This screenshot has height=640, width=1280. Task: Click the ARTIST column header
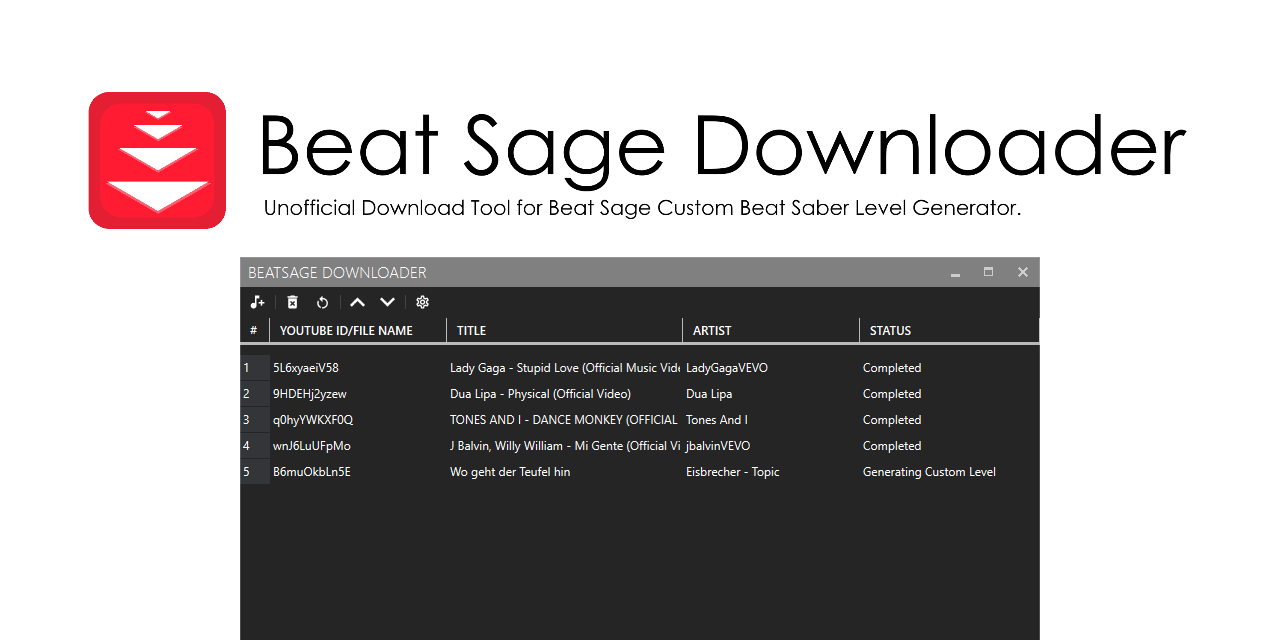[x=712, y=330]
